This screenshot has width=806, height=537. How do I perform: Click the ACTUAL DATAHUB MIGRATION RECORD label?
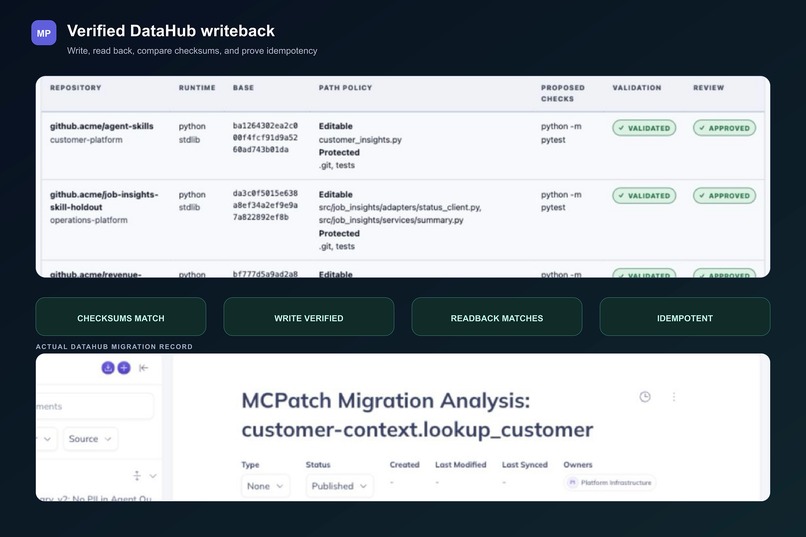114,346
